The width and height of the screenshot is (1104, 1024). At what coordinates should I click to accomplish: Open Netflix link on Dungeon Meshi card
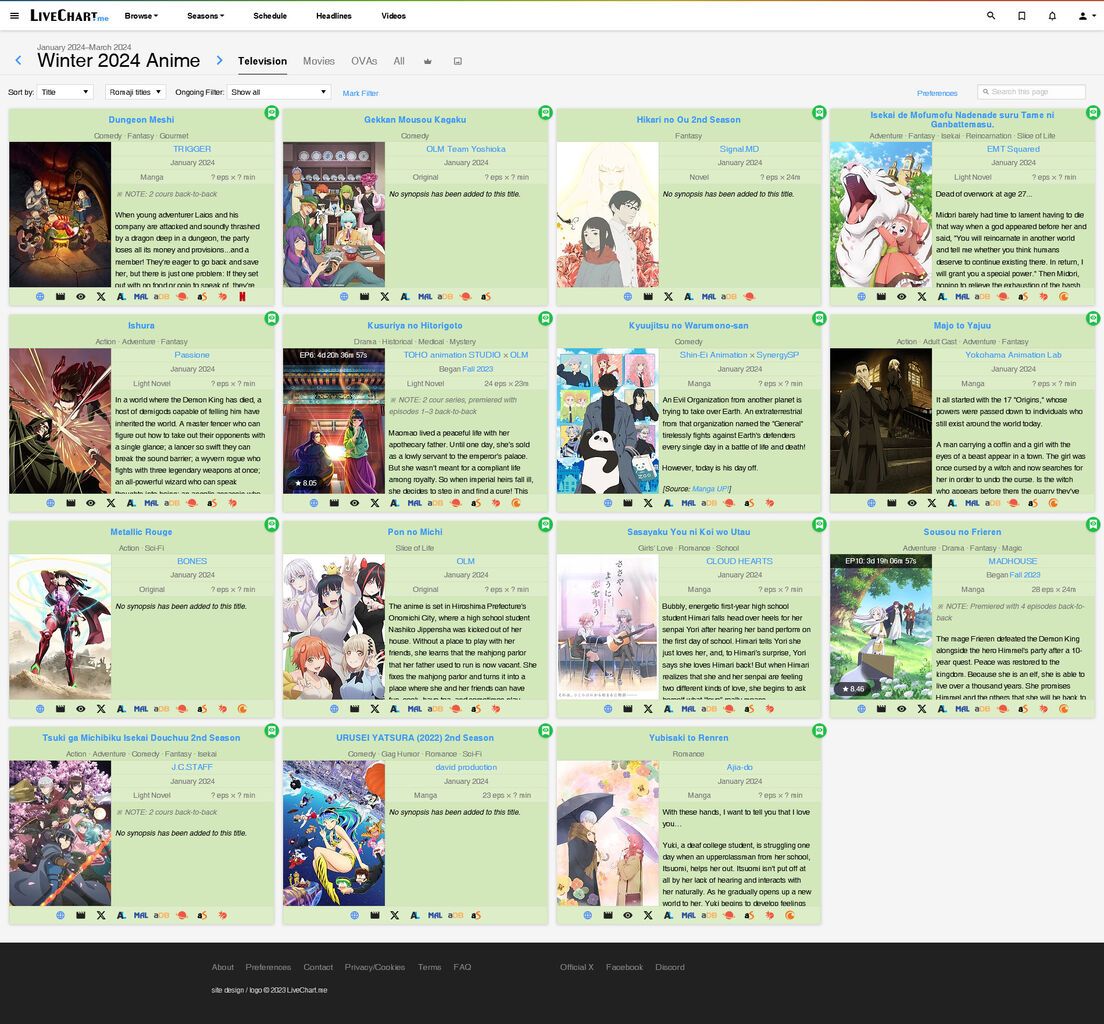[242, 296]
